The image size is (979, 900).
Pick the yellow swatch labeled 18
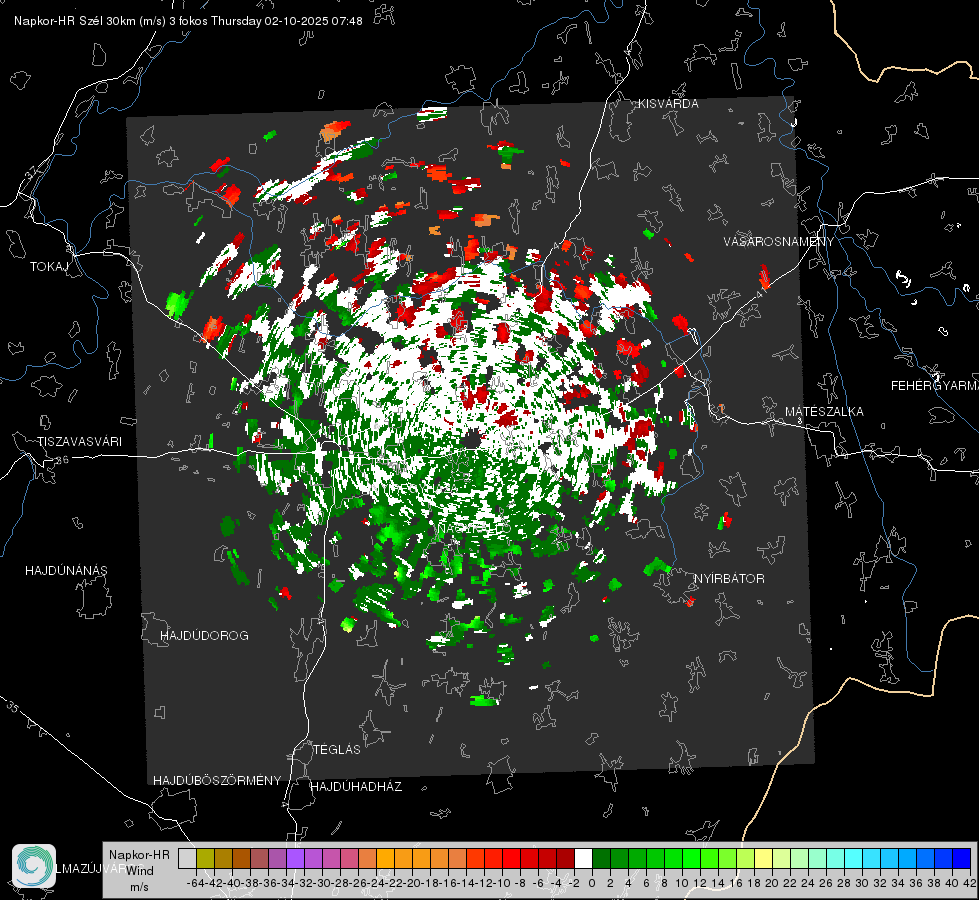(x=763, y=858)
